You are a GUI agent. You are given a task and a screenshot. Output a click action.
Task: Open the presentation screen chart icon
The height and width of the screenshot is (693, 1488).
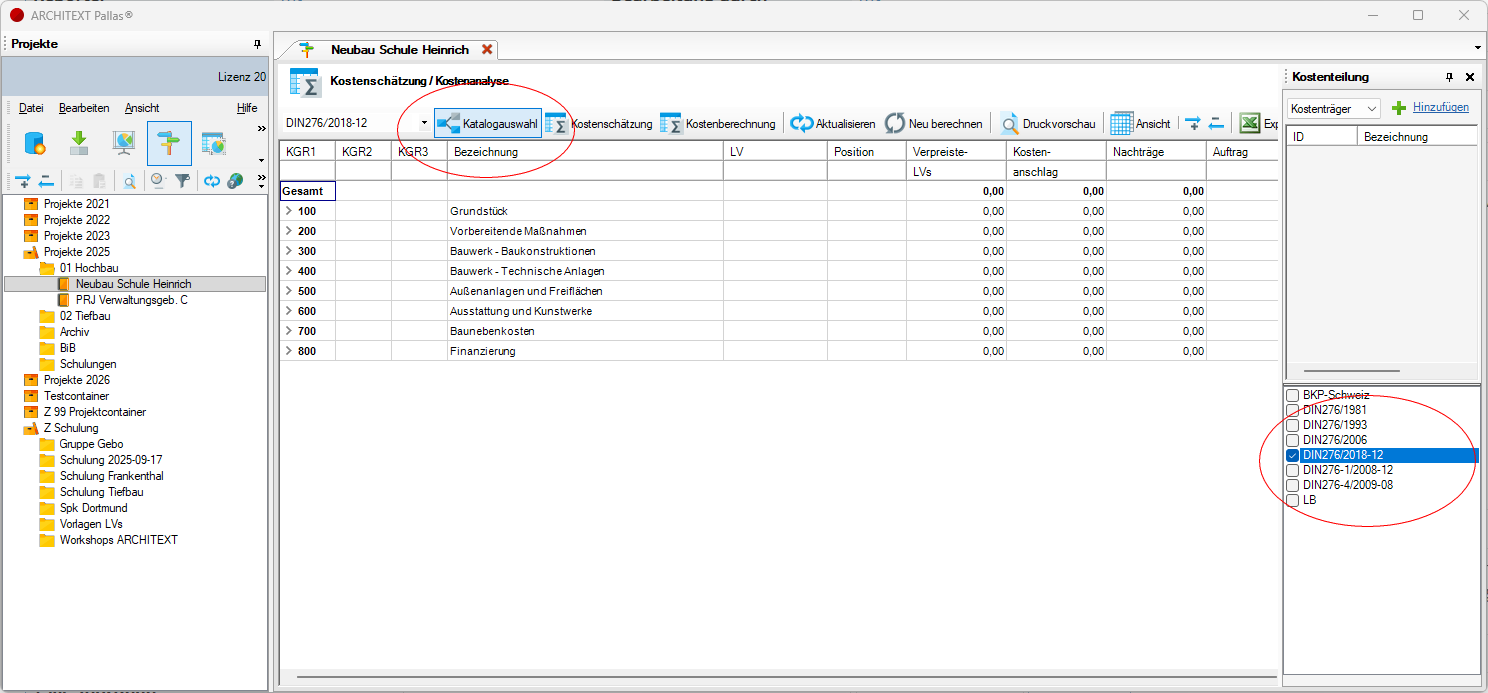(x=124, y=144)
